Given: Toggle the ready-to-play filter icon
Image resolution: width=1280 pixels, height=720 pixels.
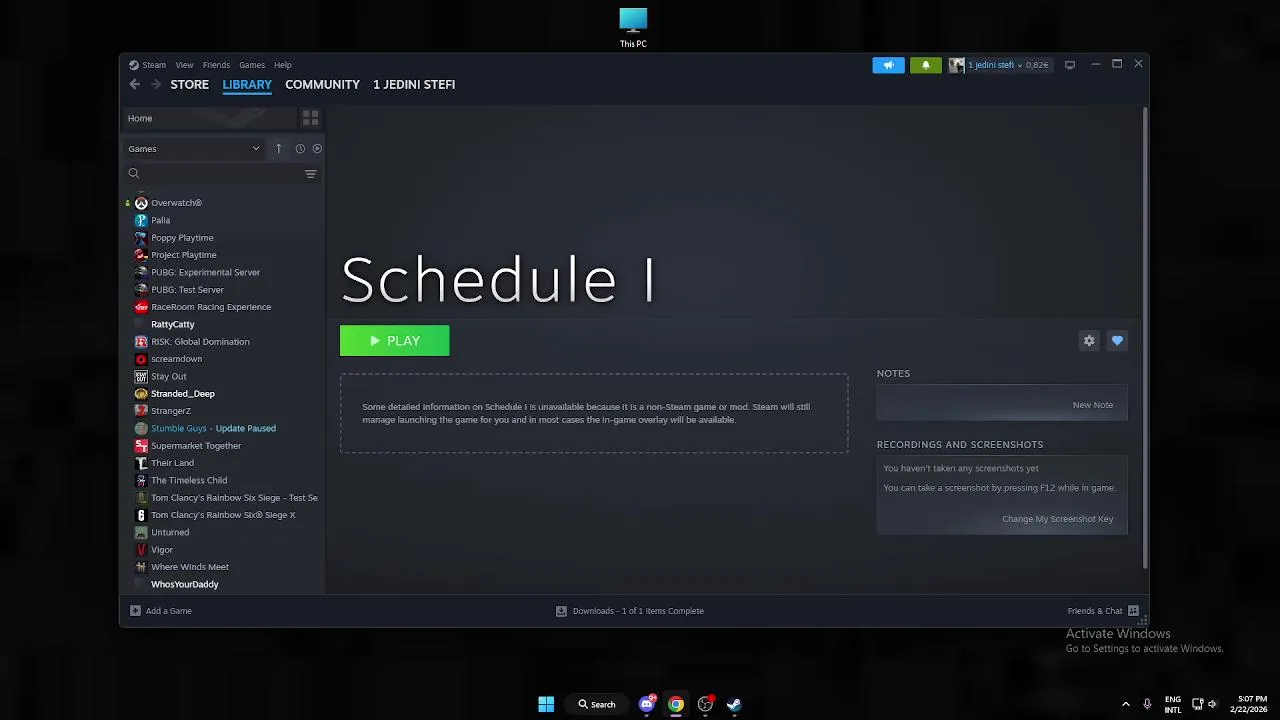Looking at the screenshot, I should coord(317,148).
